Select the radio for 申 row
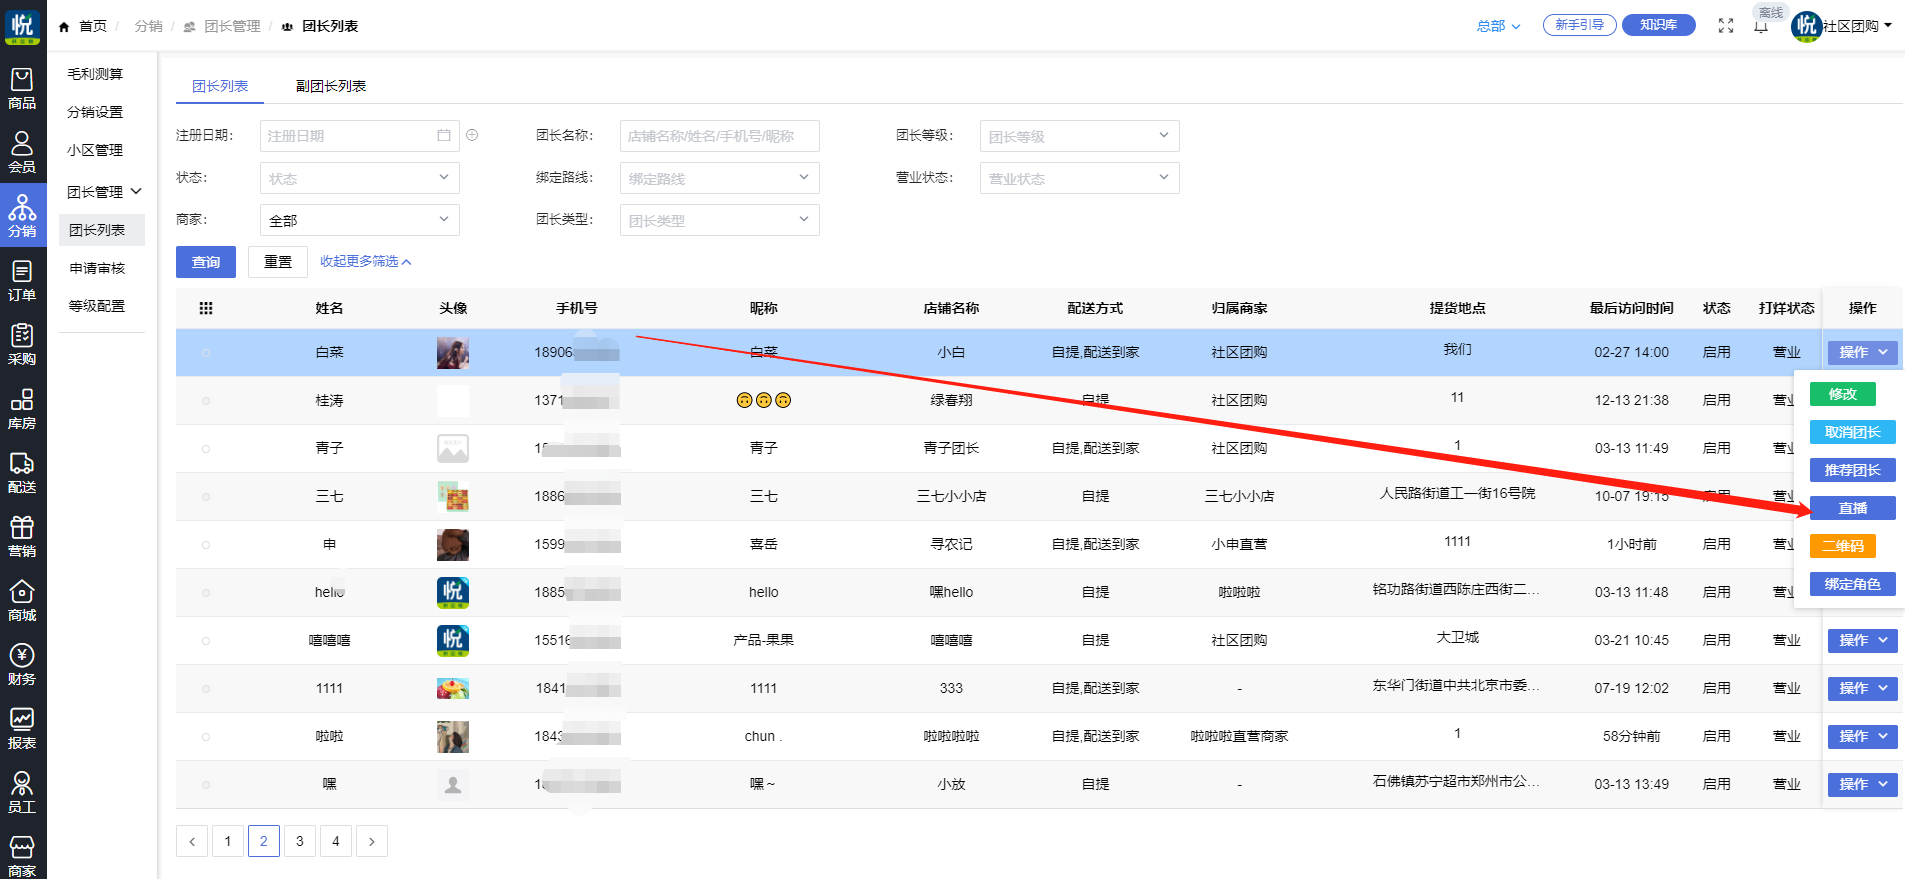Viewport: 1905px width, 879px height. tap(206, 545)
